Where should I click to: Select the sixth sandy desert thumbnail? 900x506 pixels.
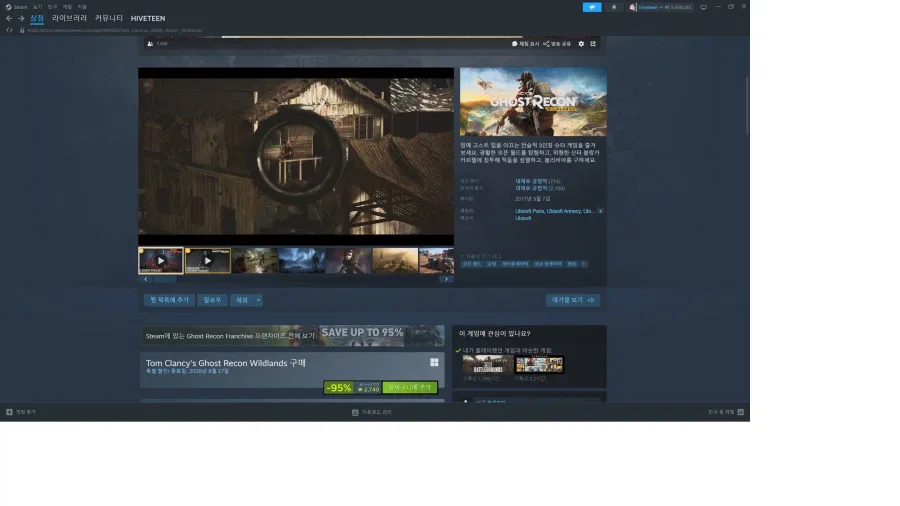(395, 260)
